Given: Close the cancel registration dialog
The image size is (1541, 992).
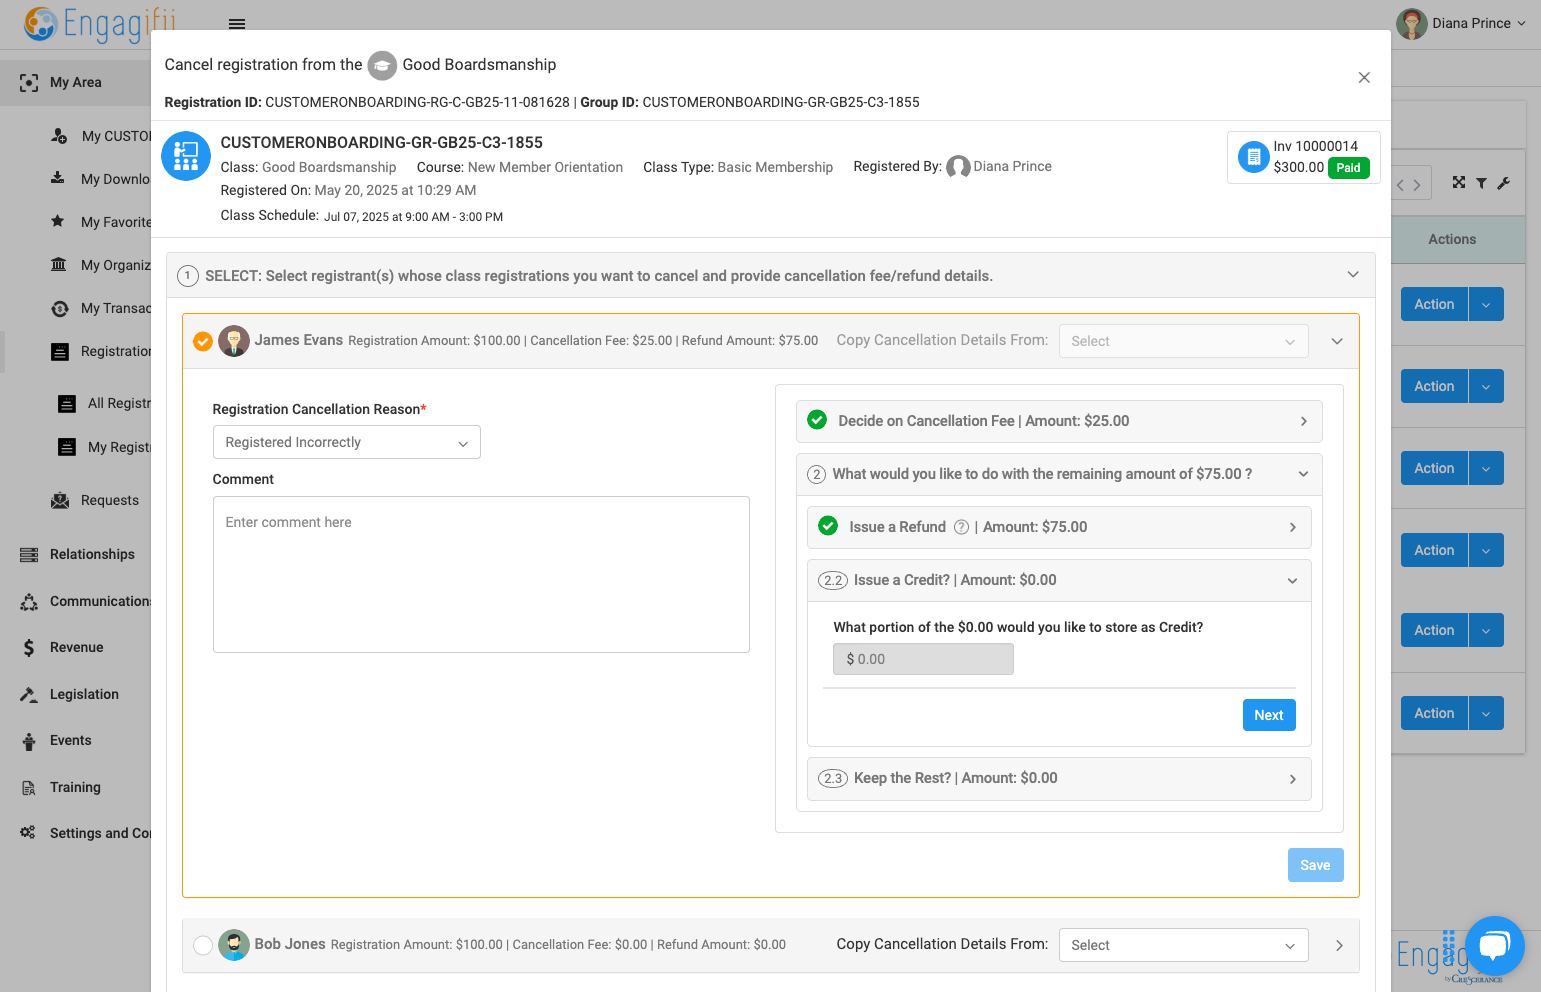Looking at the screenshot, I should 1364,78.
